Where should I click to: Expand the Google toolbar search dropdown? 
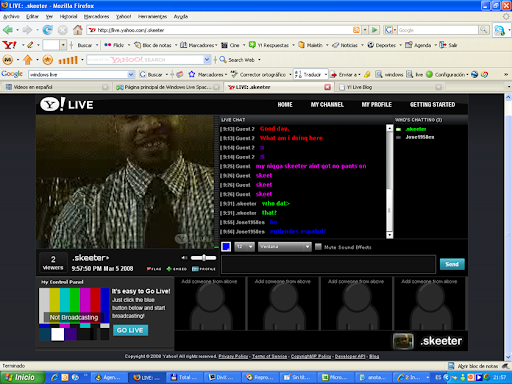[131, 74]
